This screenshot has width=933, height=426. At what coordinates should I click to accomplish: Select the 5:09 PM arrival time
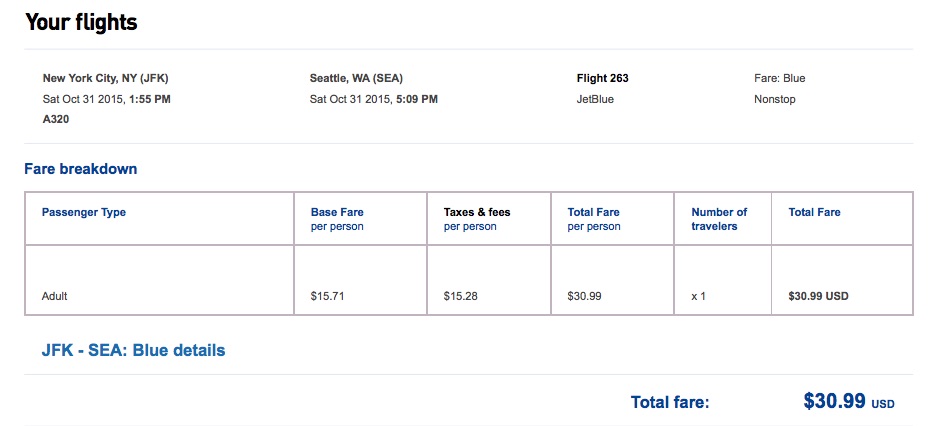pyautogui.click(x=417, y=99)
